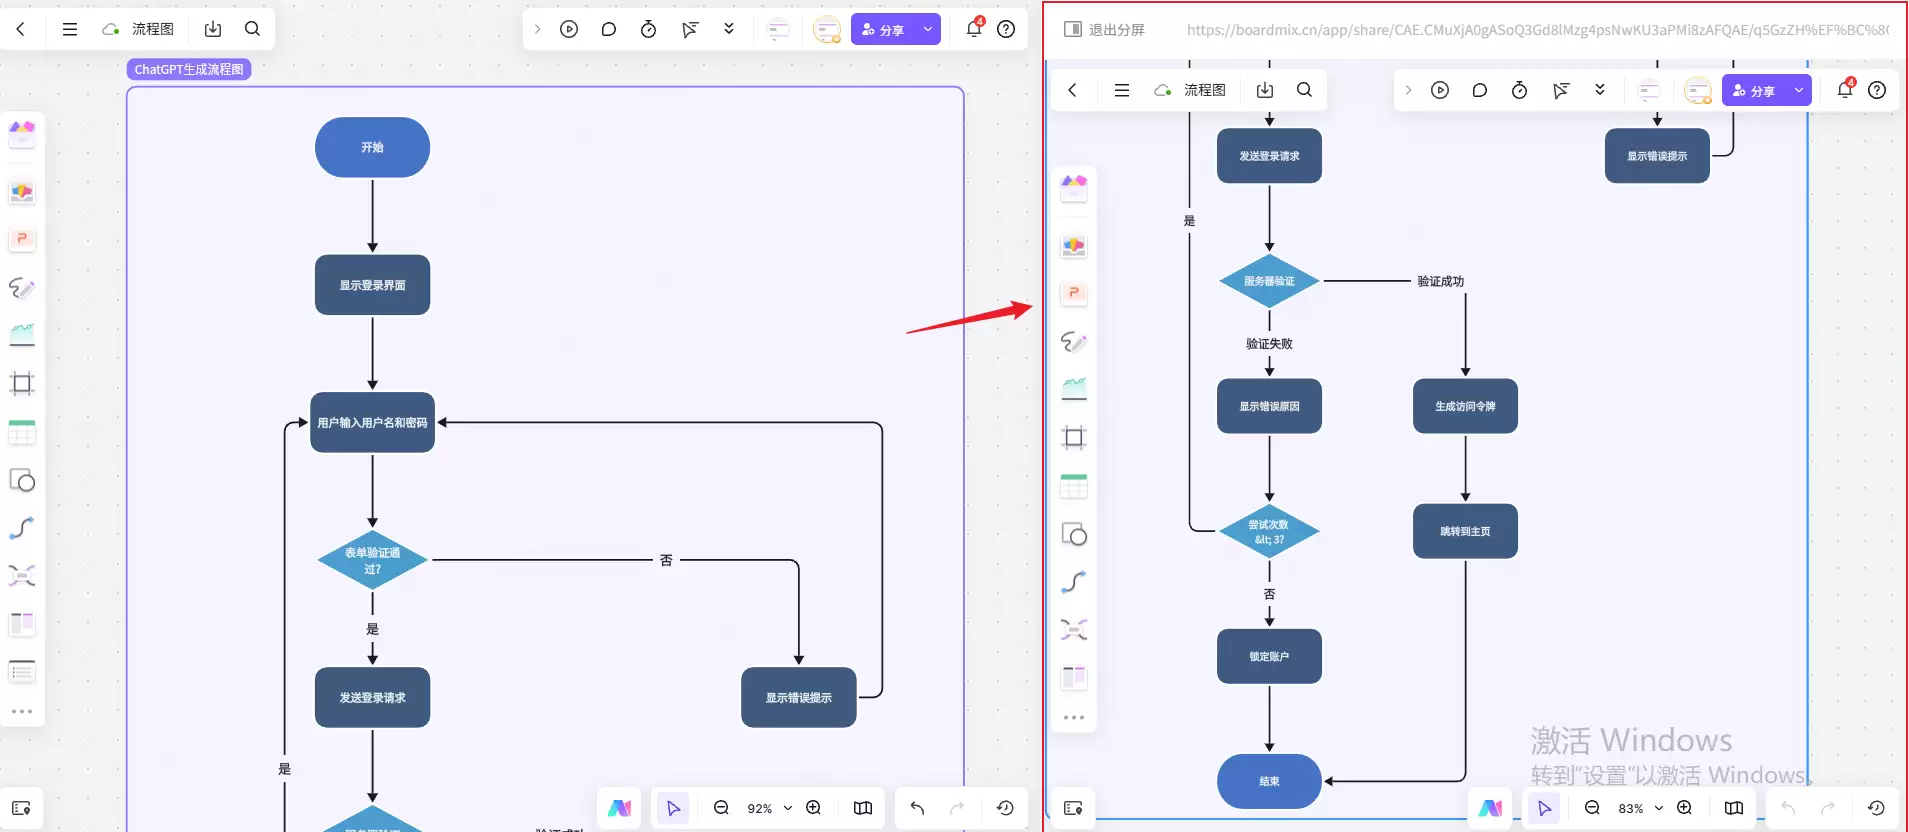Open share dropdown arrow in left window

[x=928, y=29]
